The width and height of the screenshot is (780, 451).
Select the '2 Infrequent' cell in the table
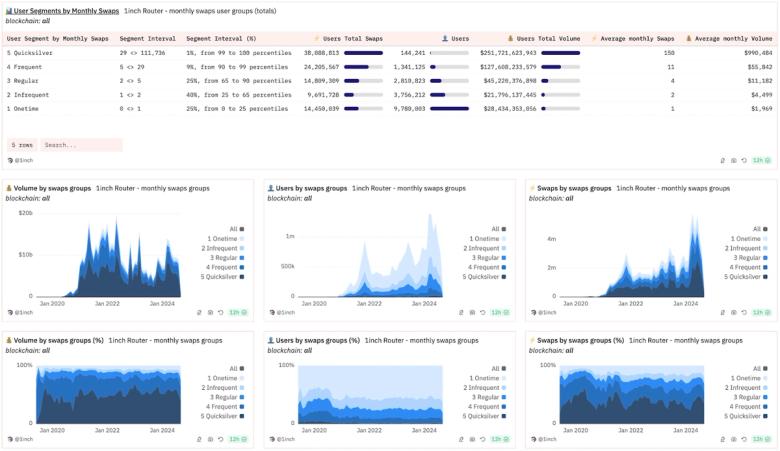[28, 94]
